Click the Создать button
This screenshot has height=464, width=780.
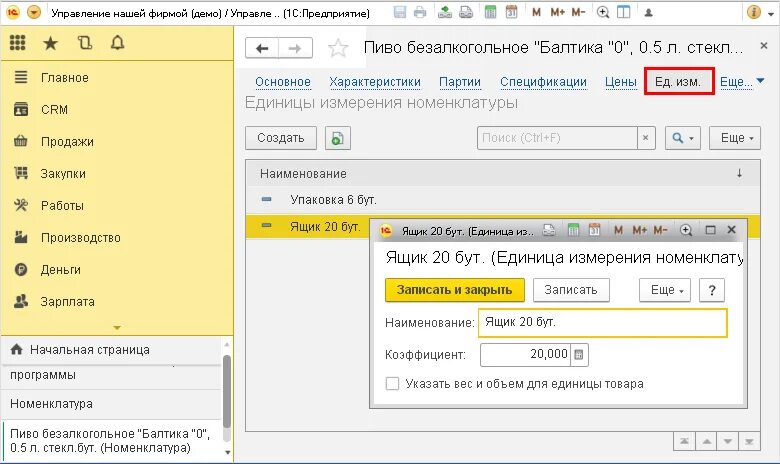[x=281, y=138]
